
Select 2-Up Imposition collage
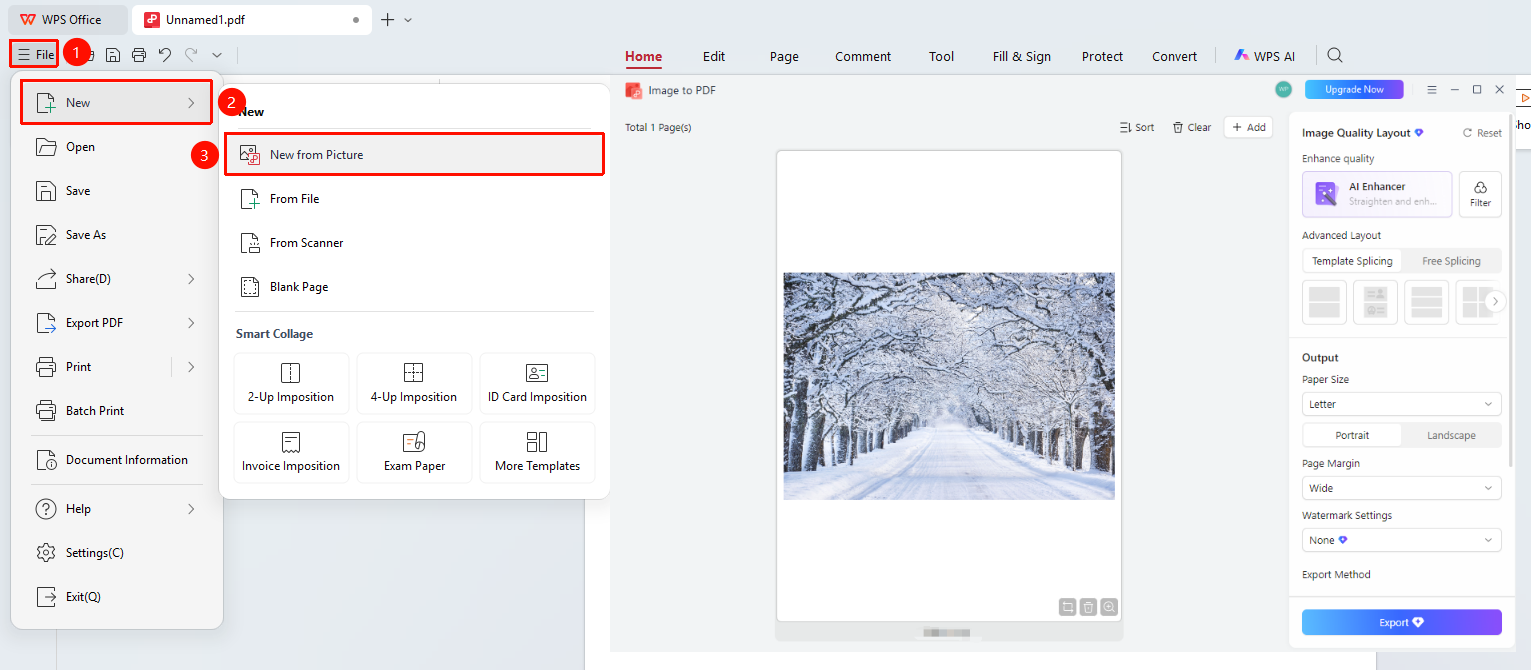pos(291,384)
